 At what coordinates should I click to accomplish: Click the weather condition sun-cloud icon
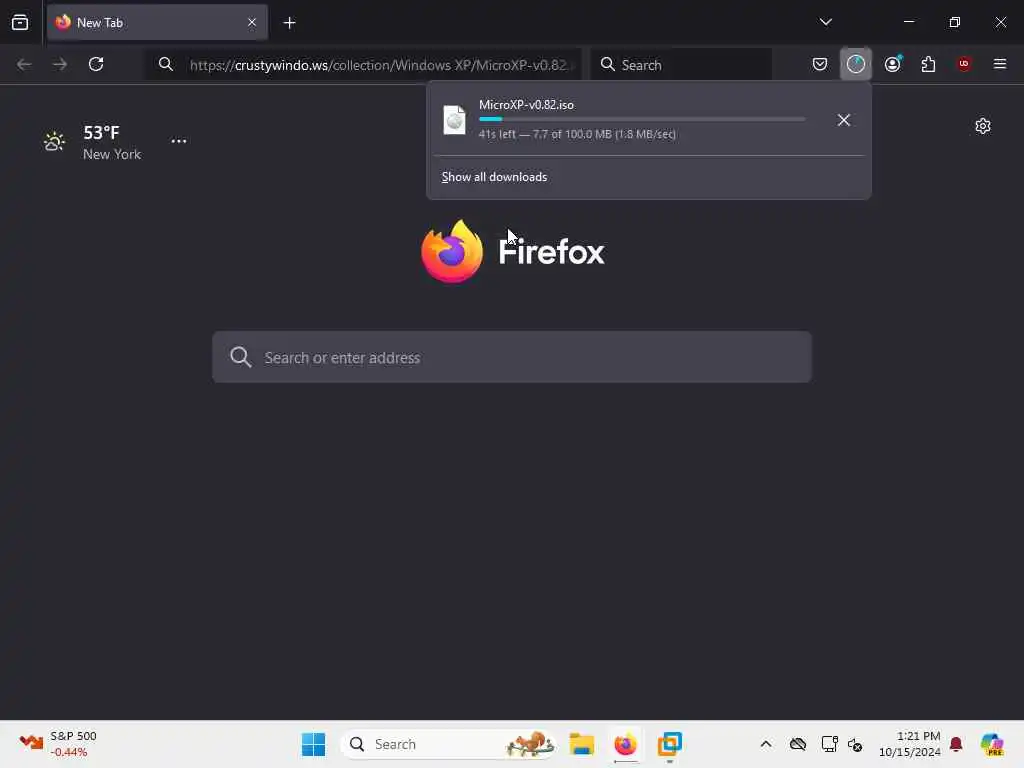click(x=54, y=141)
